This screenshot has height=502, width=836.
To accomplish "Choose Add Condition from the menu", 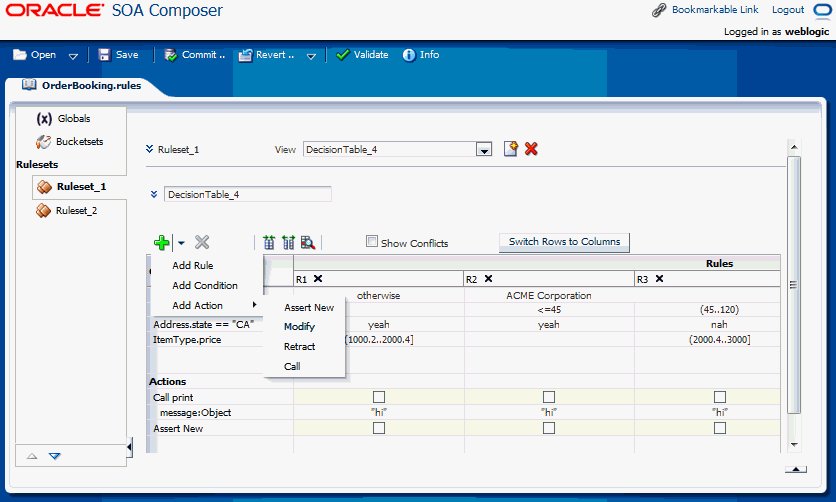I will pyautogui.click(x=205, y=286).
